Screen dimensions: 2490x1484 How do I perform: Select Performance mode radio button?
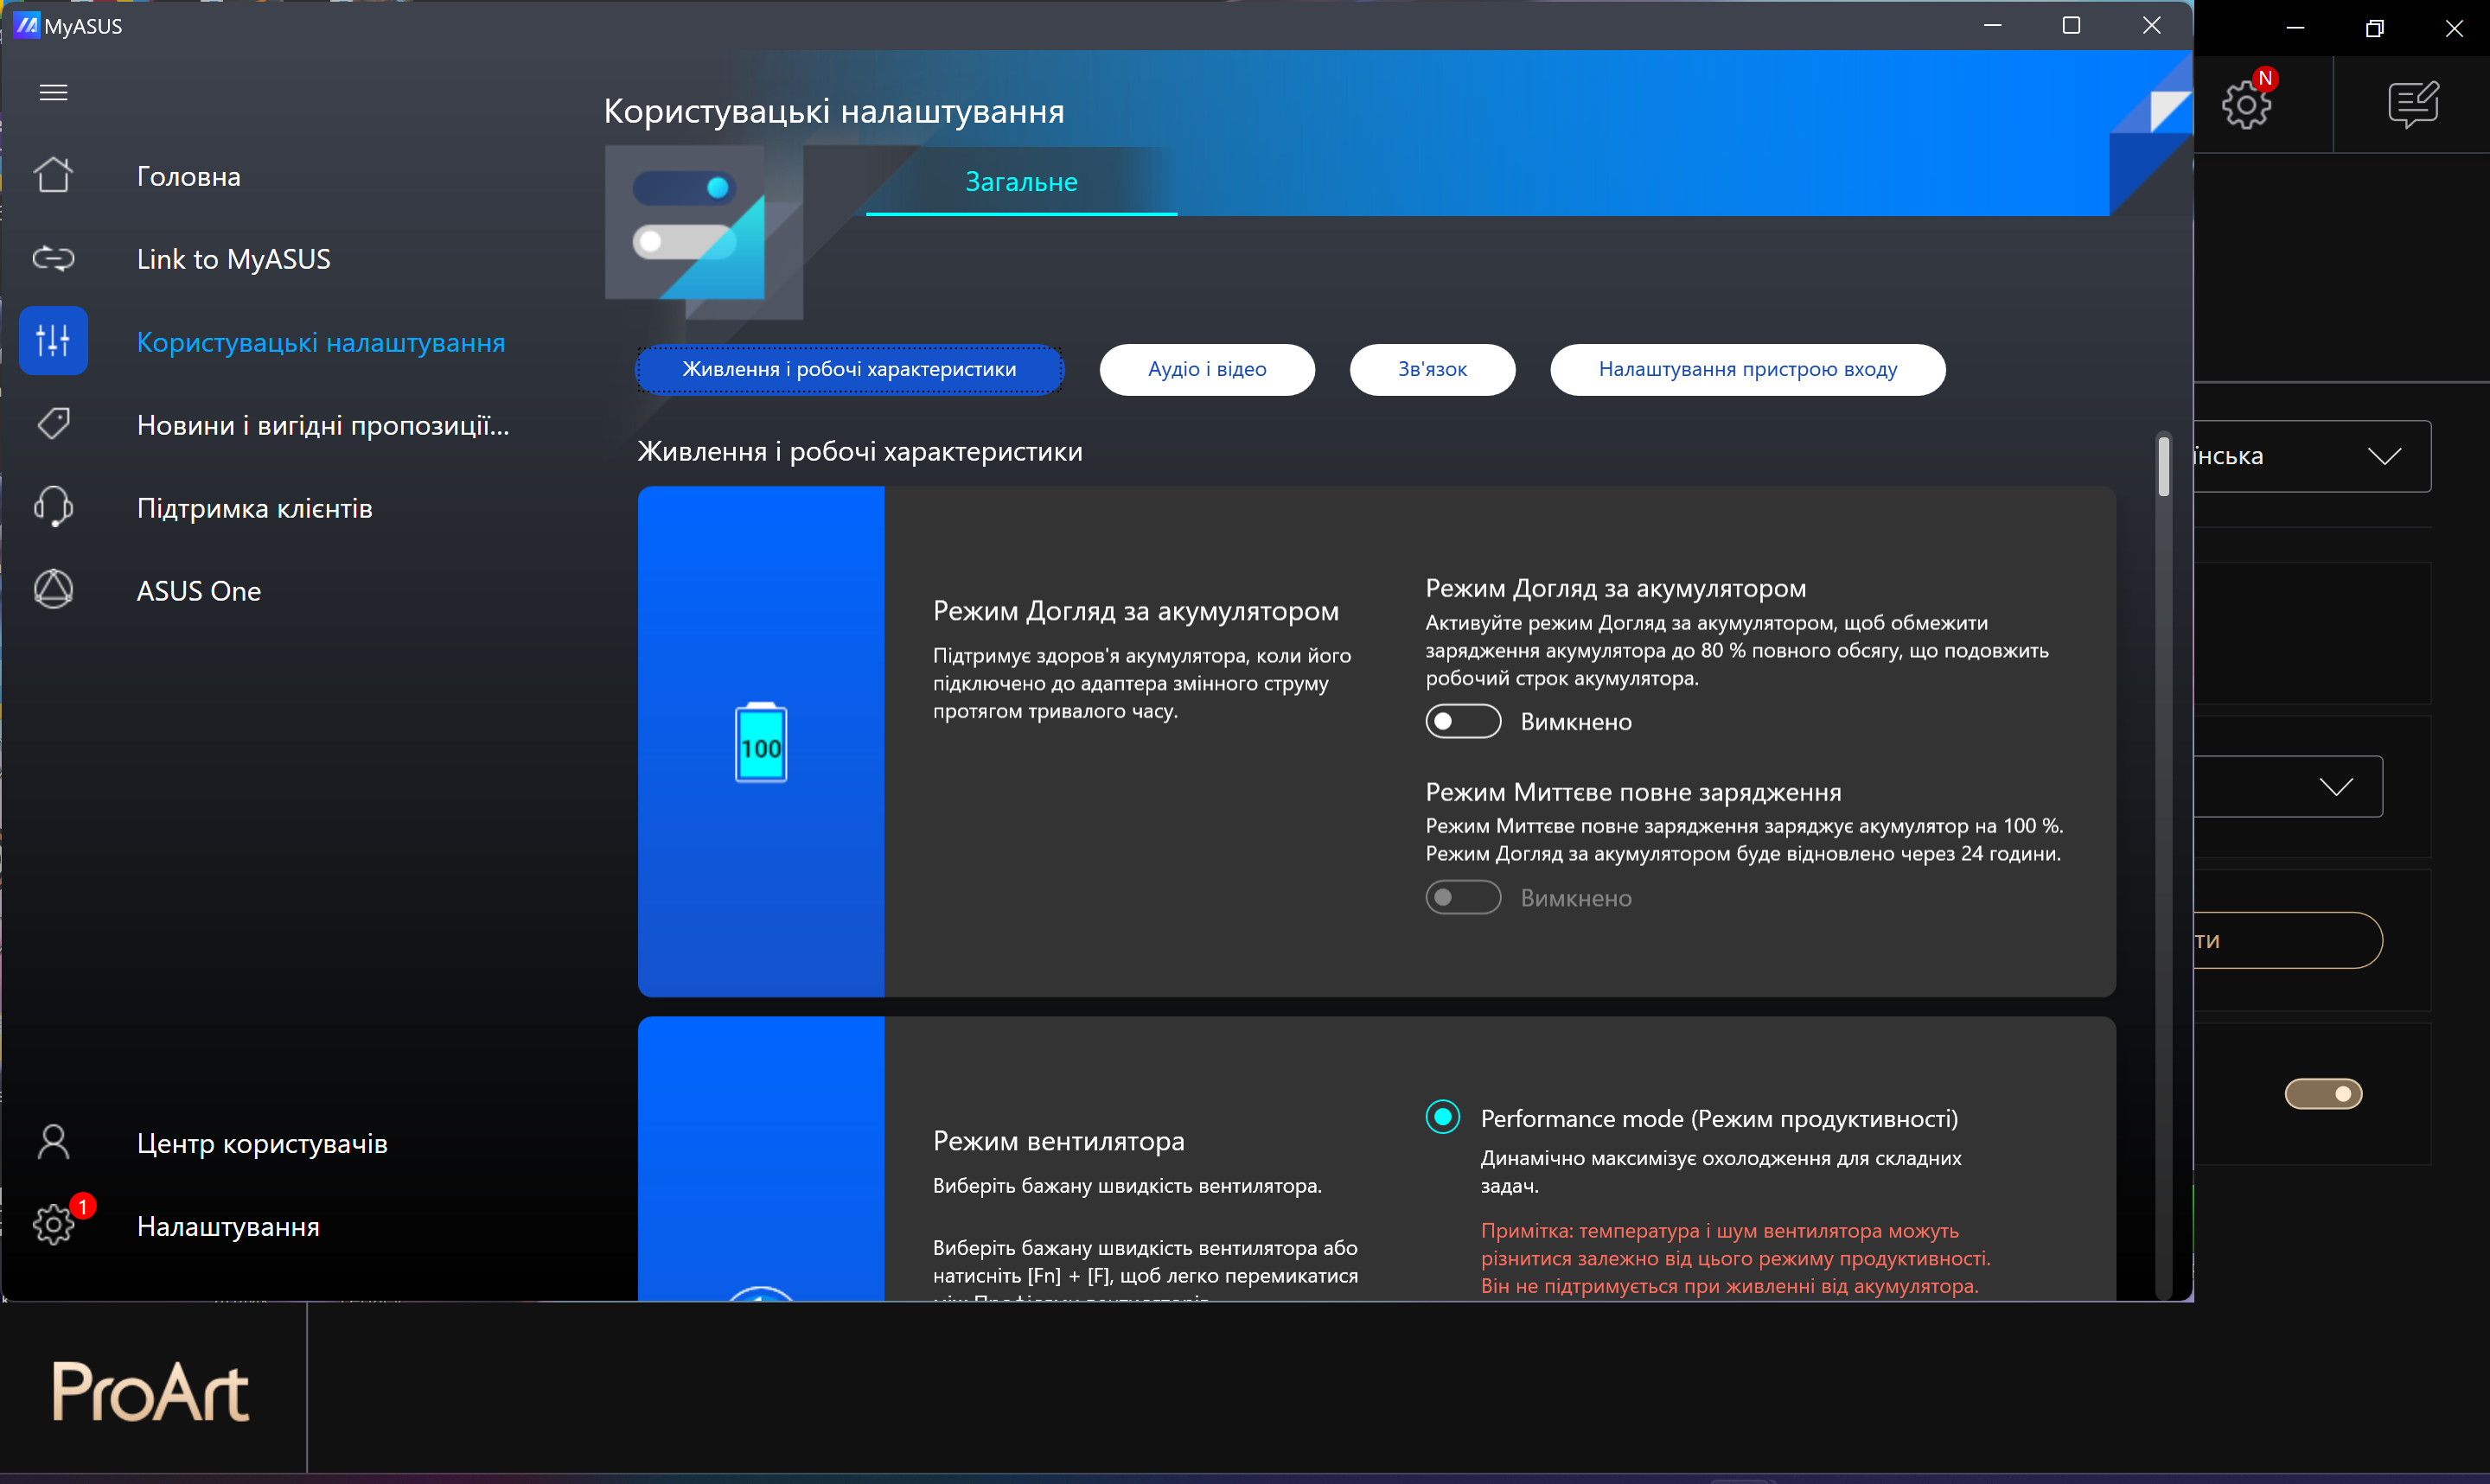tap(1442, 1117)
